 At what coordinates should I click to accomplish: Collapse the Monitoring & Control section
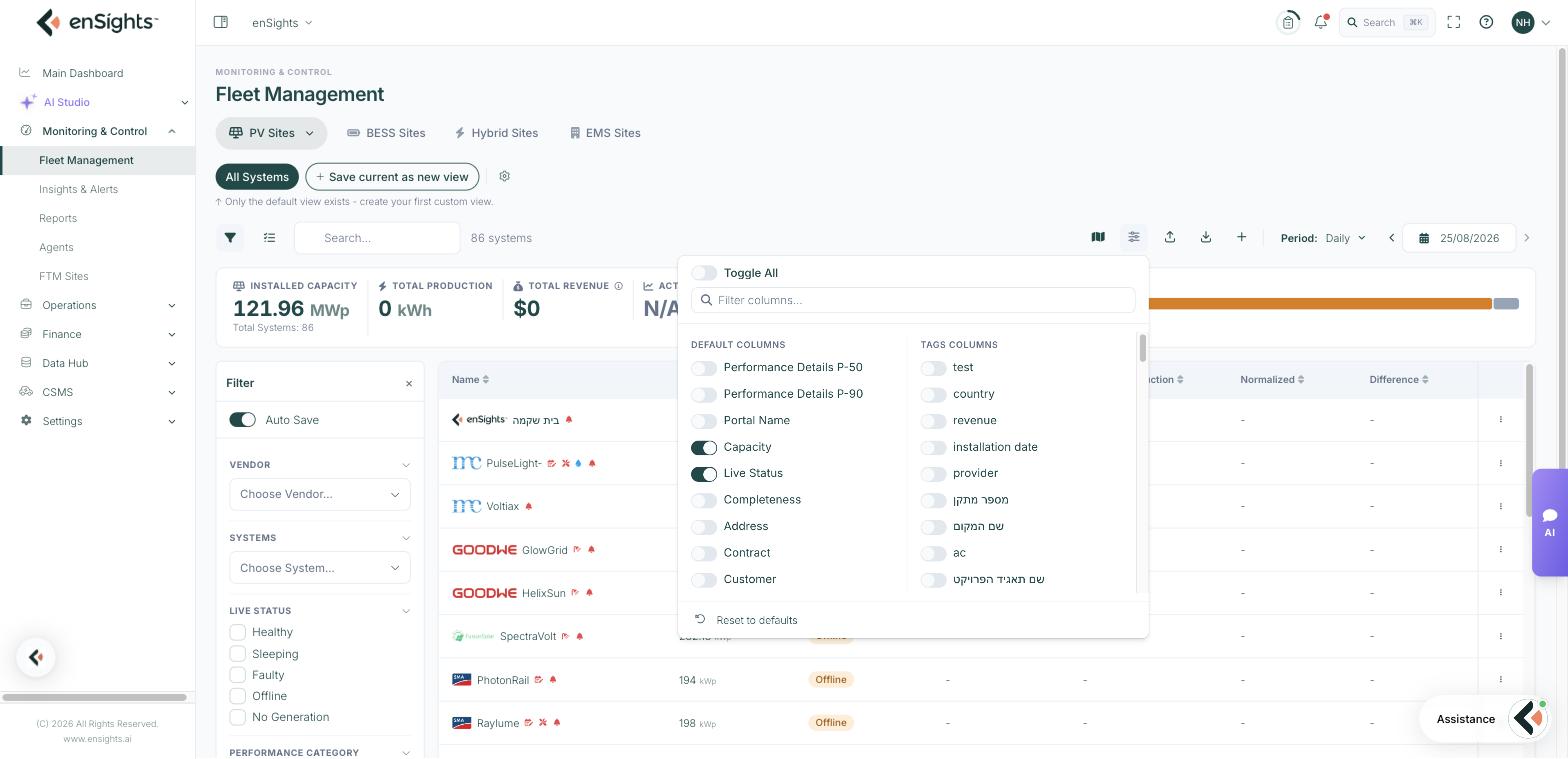coord(98,131)
